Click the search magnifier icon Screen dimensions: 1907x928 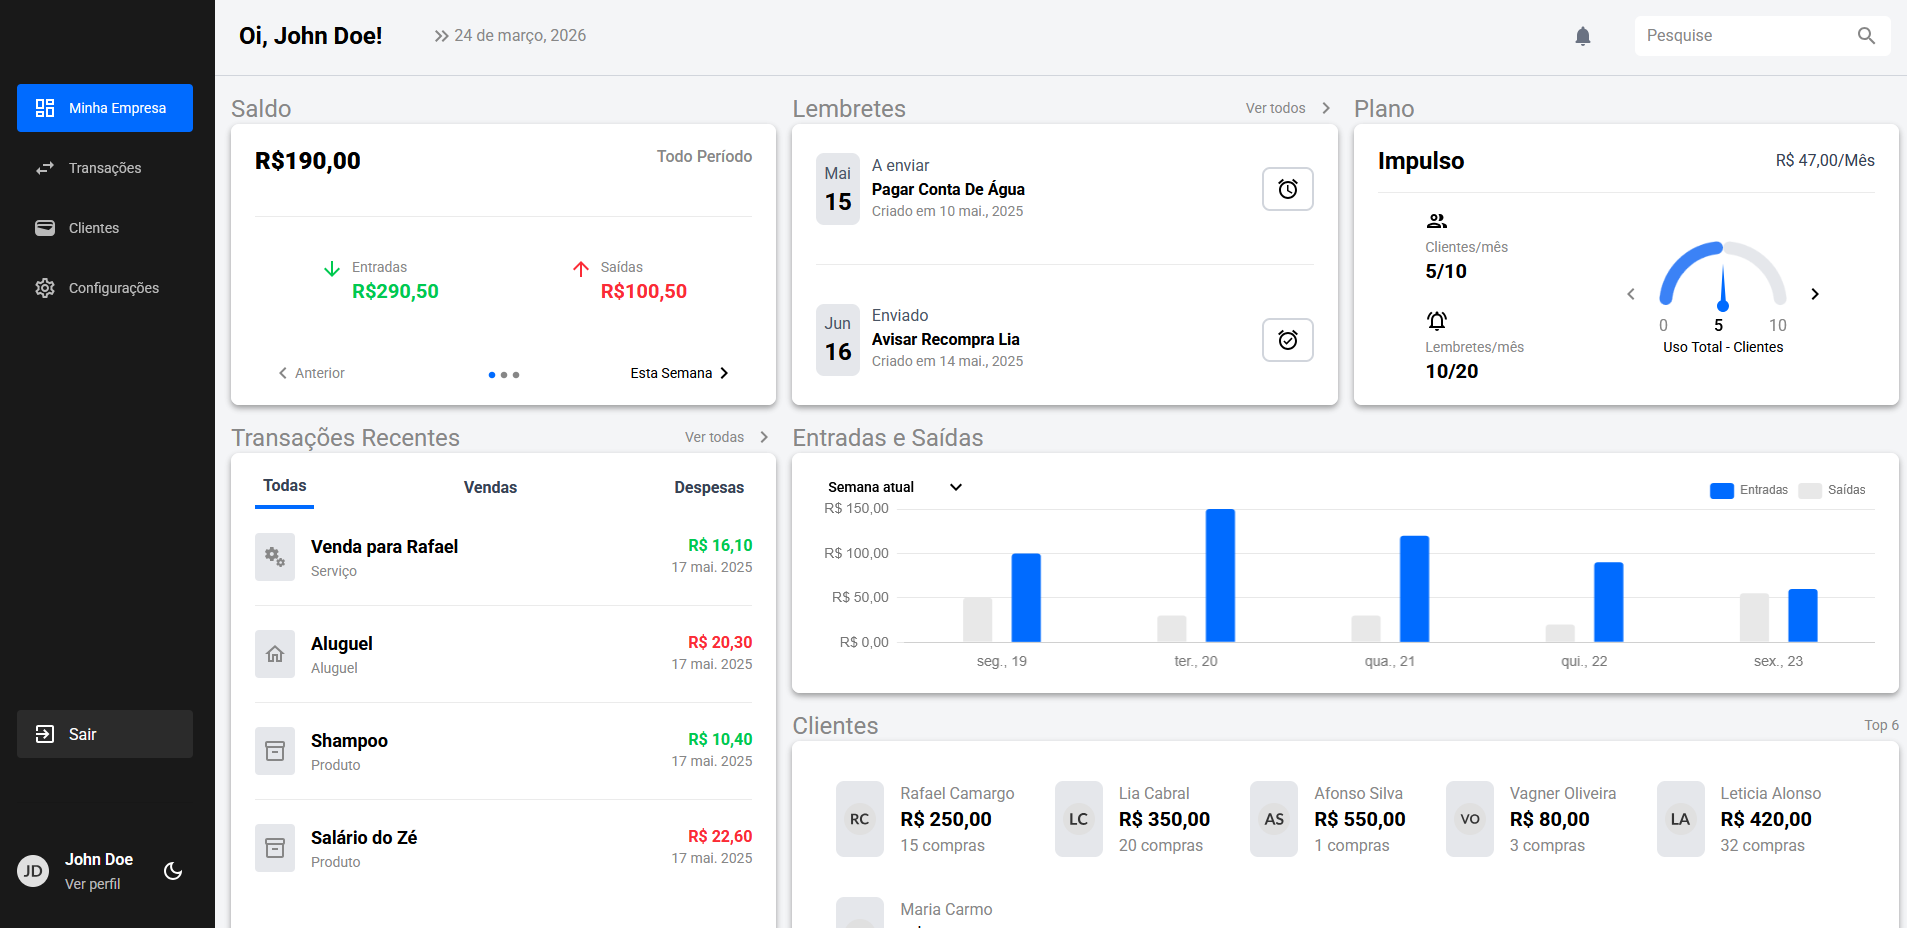tap(1865, 36)
